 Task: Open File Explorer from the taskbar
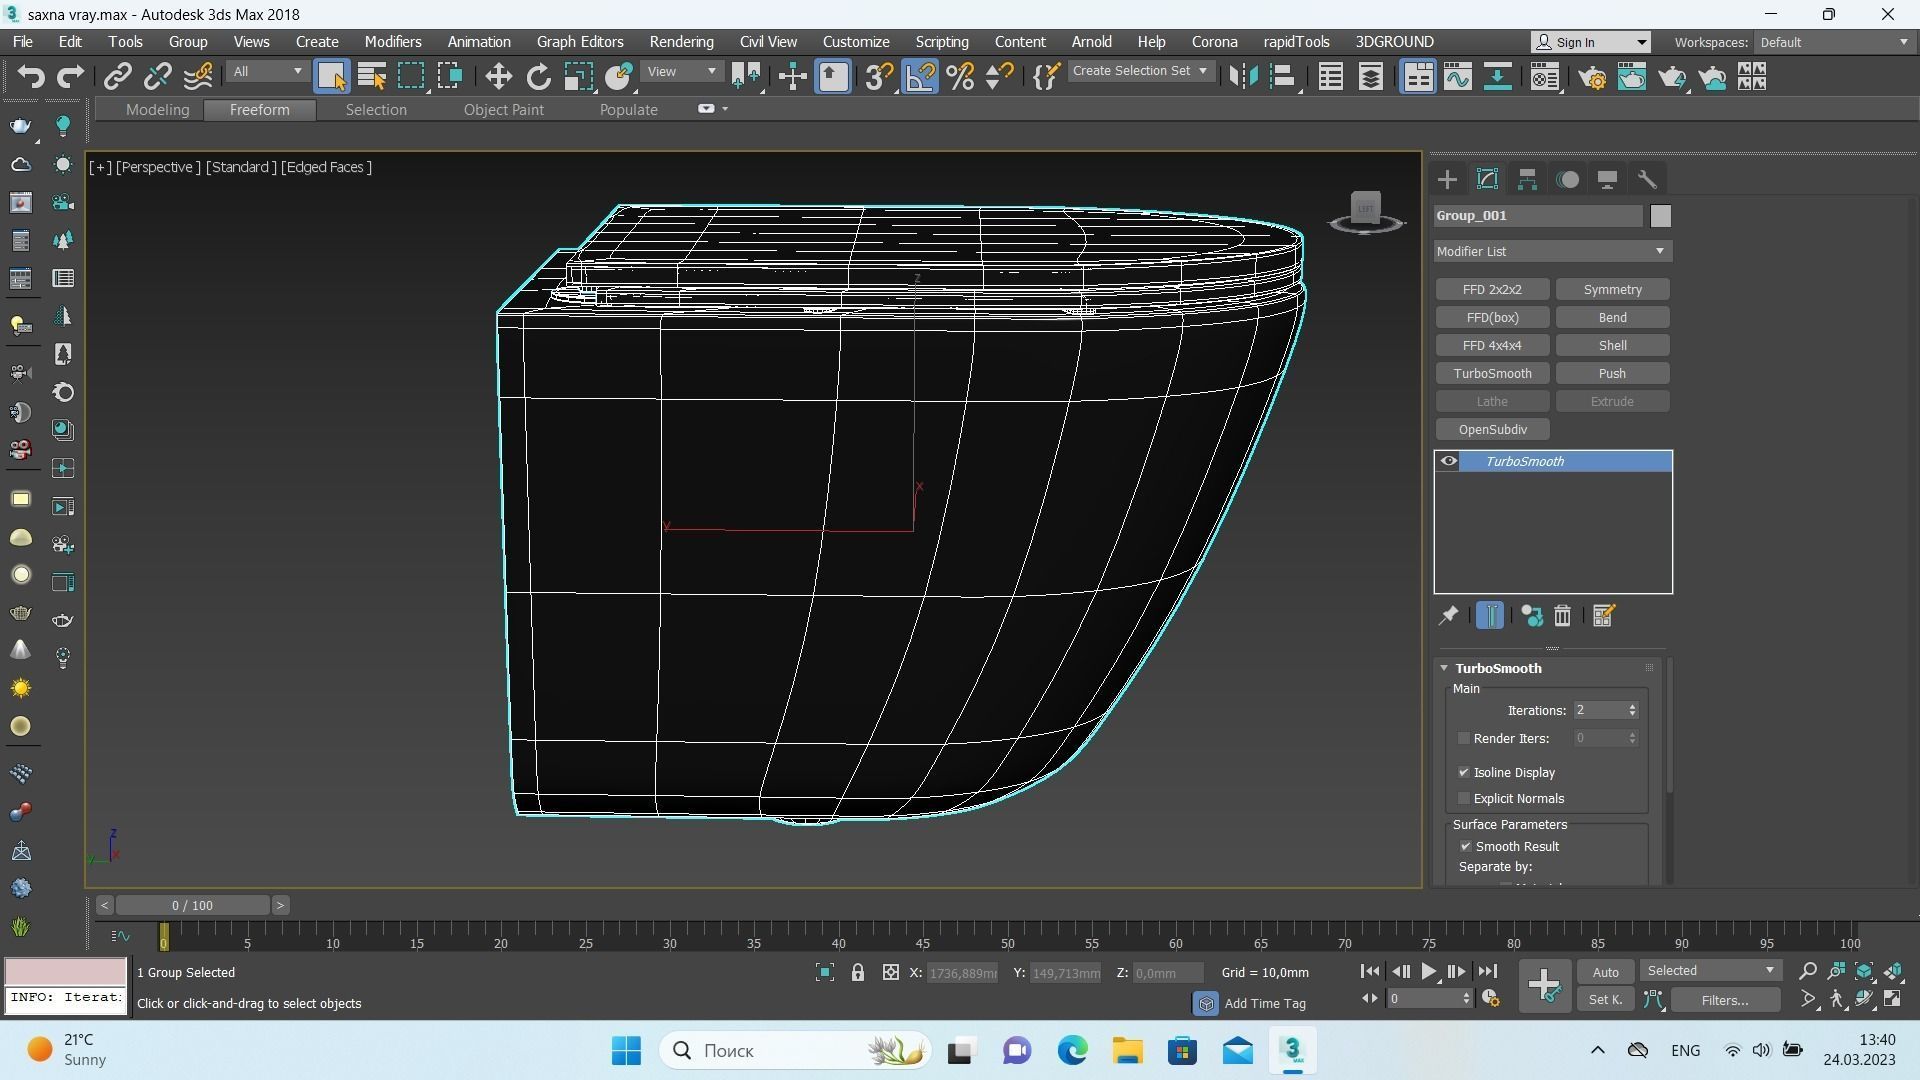coord(1127,1051)
